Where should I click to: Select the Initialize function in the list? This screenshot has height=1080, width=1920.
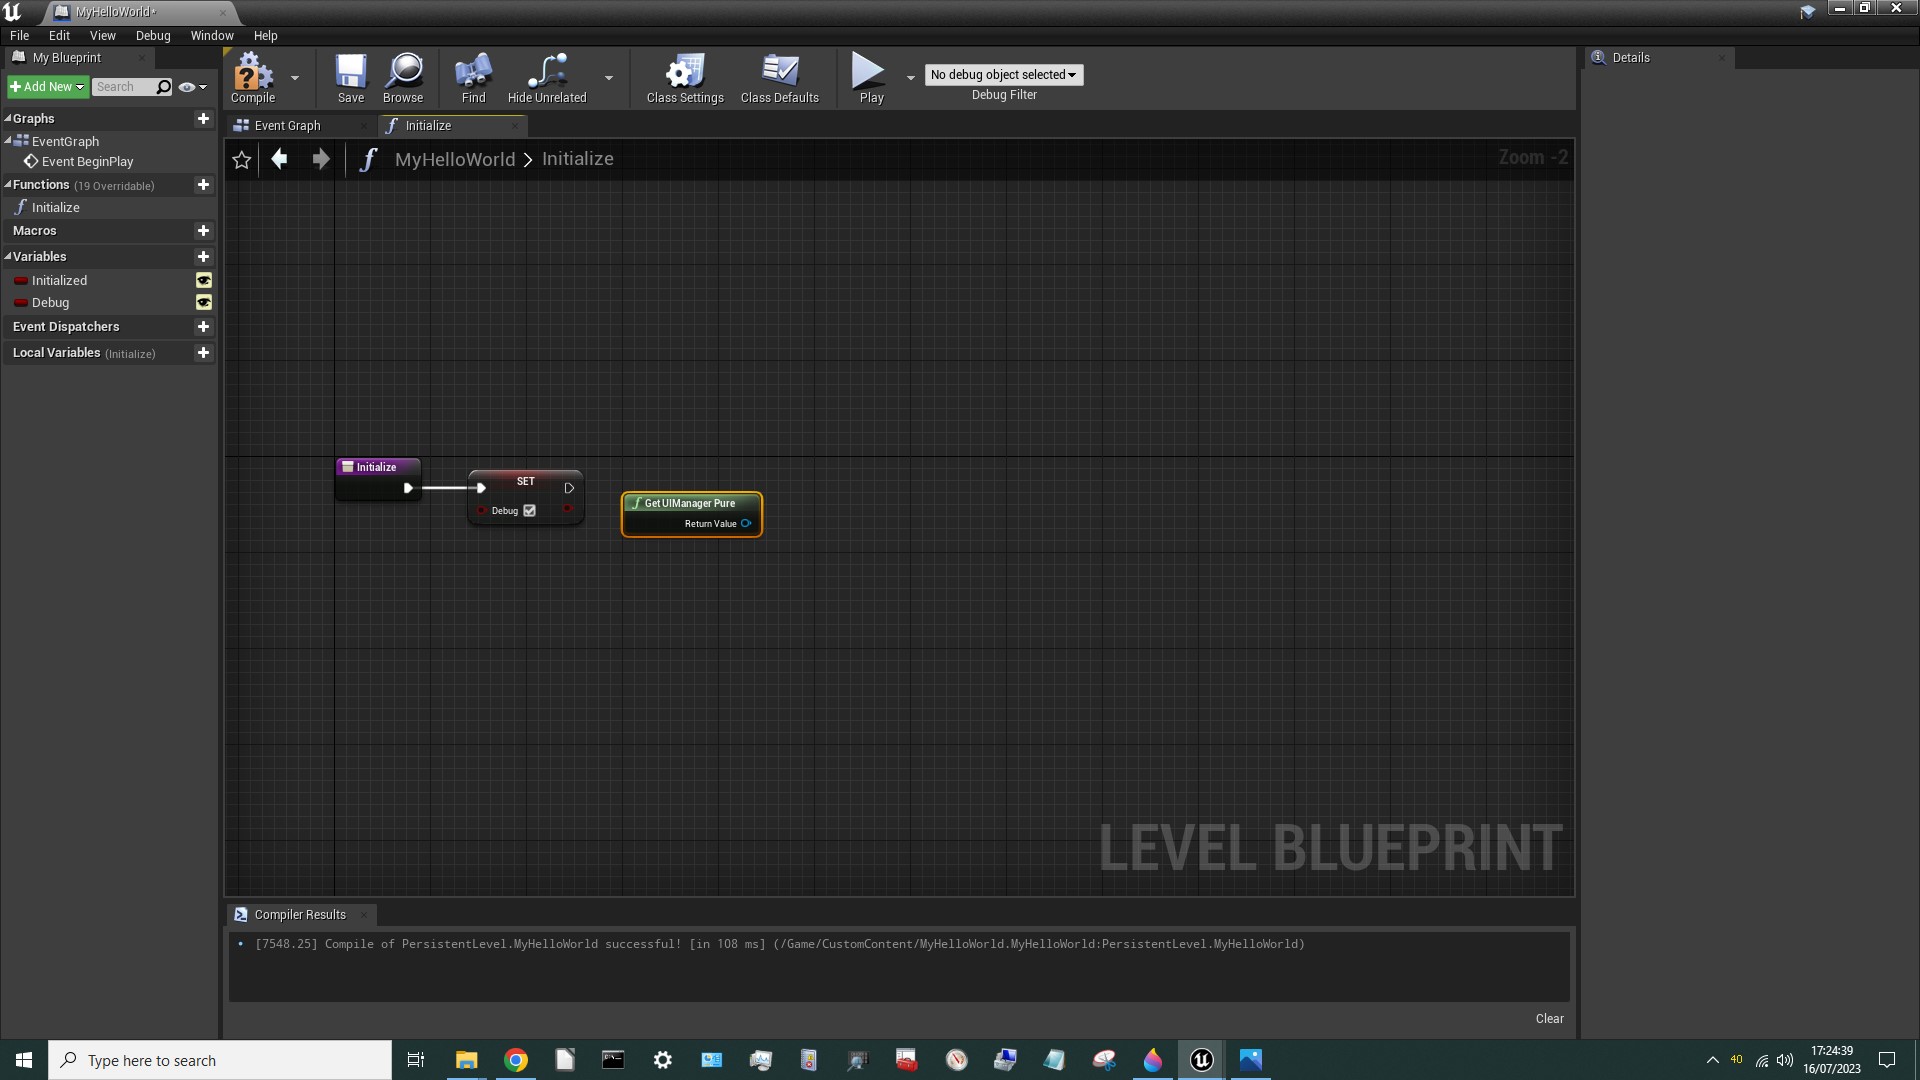click(56, 208)
